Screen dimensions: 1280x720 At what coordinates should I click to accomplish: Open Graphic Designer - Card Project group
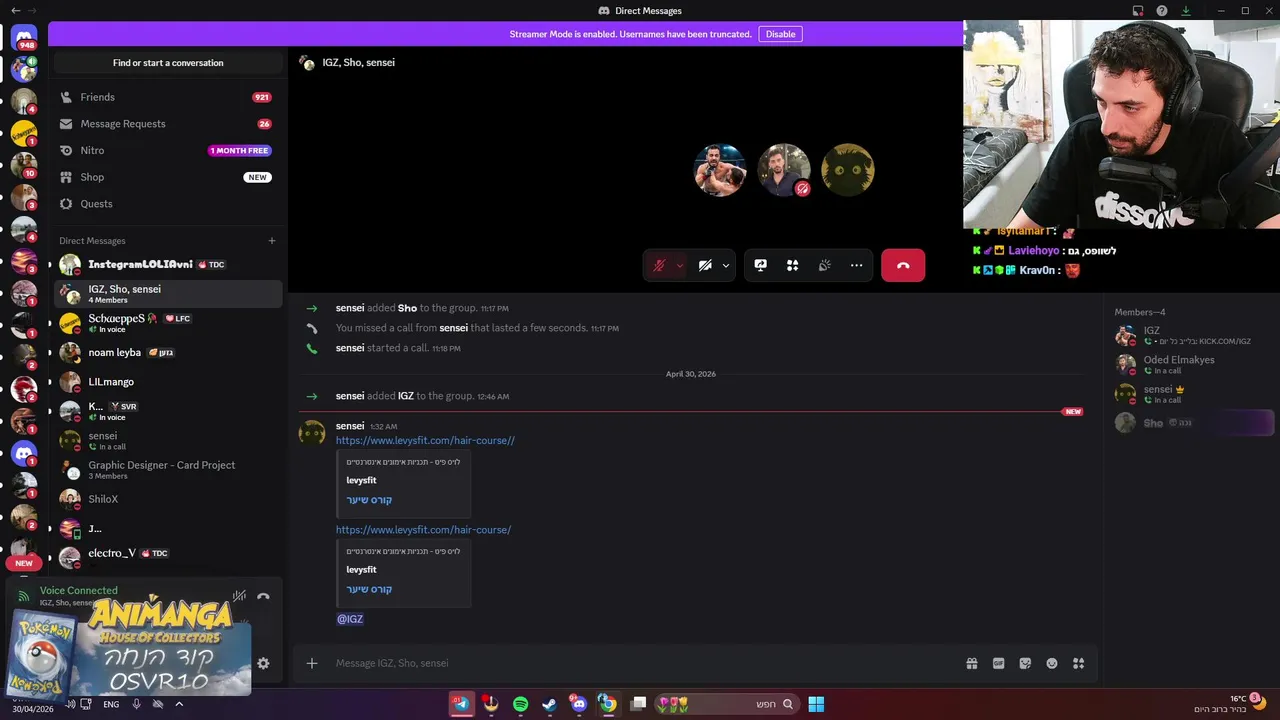[168, 470]
